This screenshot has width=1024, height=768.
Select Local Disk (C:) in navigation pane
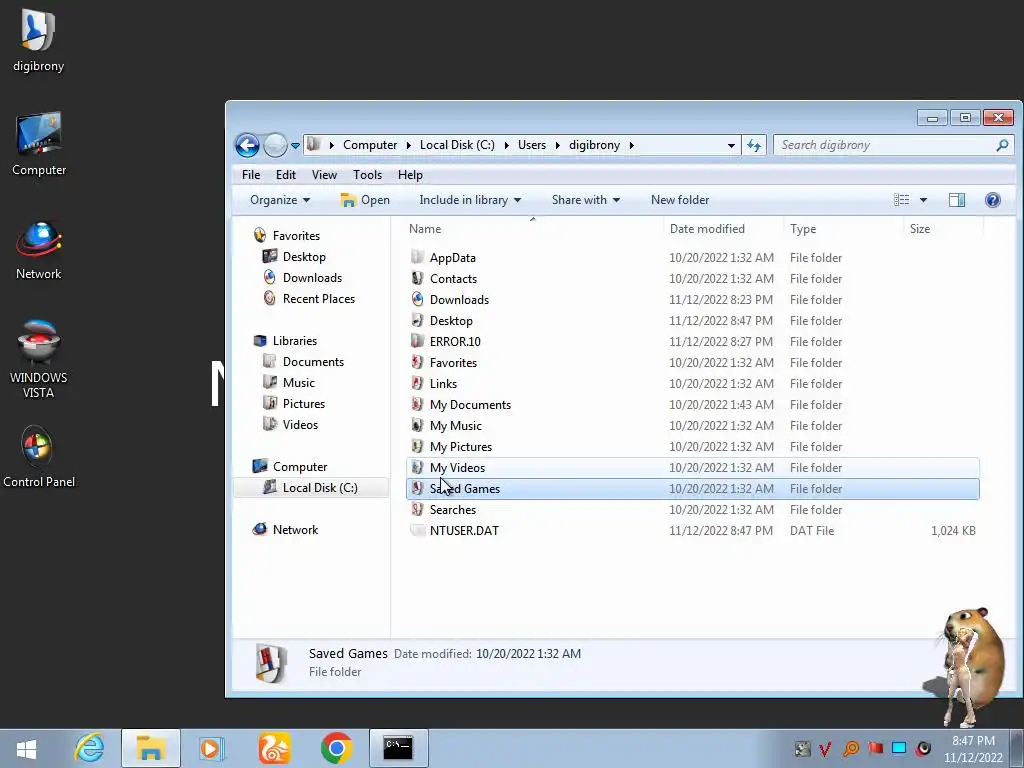click(311, 488)
